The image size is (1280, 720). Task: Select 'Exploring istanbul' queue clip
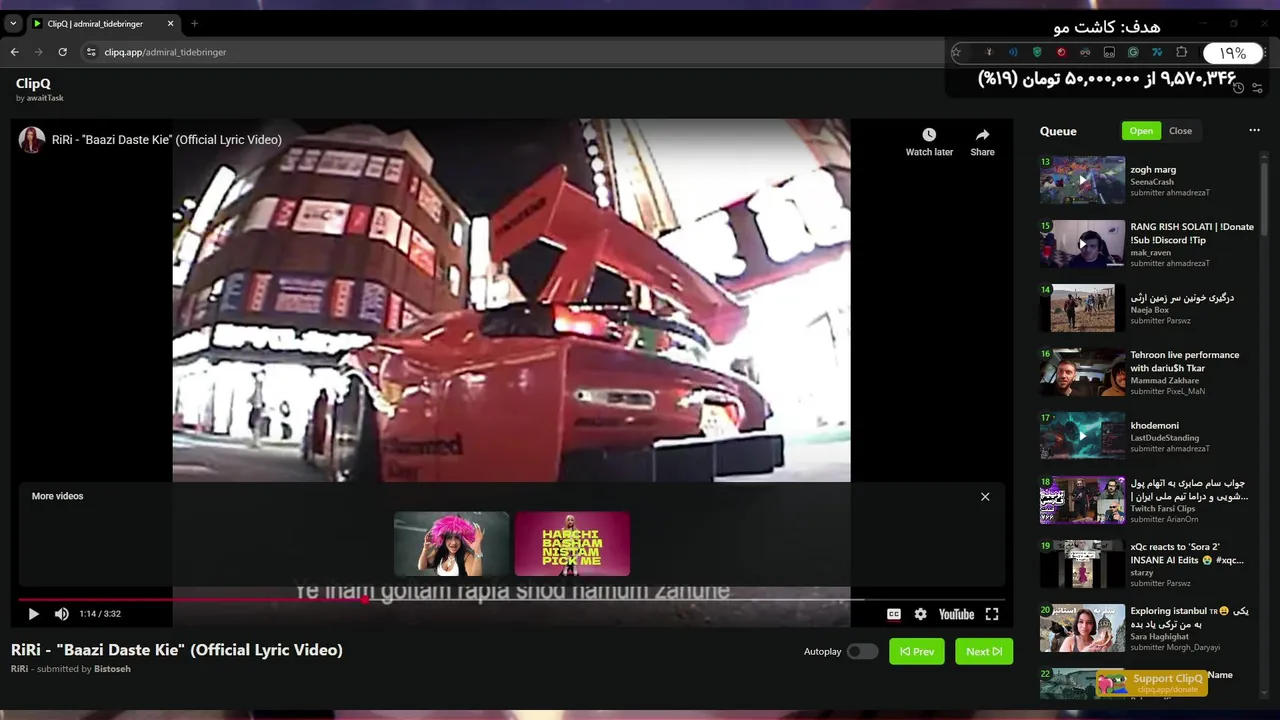coord(1148,628)
